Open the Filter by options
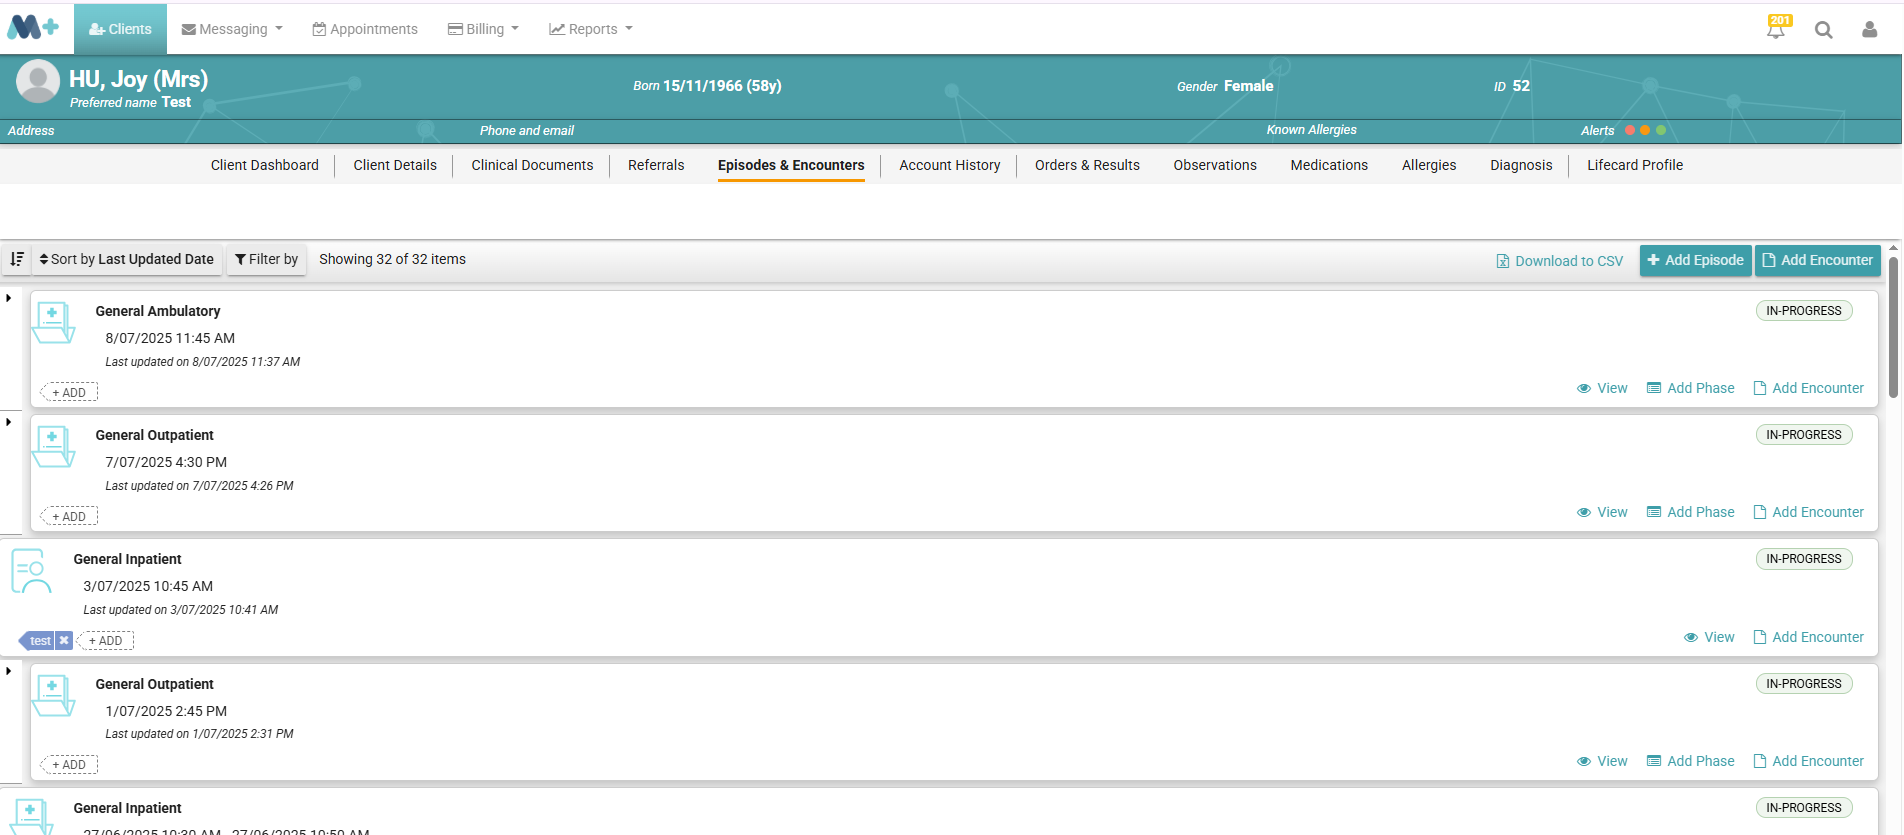This screenshot has height=835, width=1904. click(266, 259)
